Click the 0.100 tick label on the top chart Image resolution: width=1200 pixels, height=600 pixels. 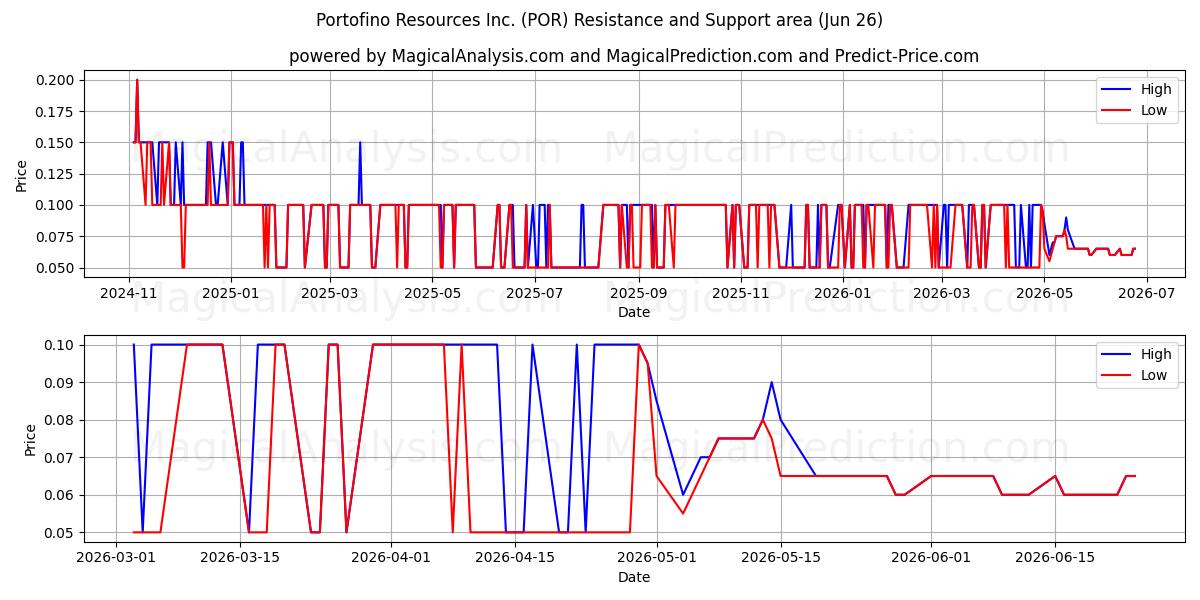pyautogui.click(x=57, y=205)
